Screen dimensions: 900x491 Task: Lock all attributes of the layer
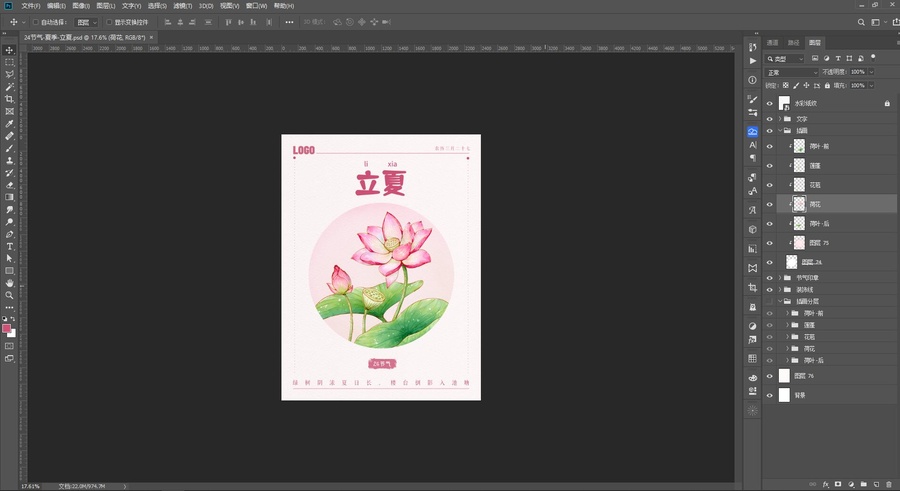coord(827,86)
